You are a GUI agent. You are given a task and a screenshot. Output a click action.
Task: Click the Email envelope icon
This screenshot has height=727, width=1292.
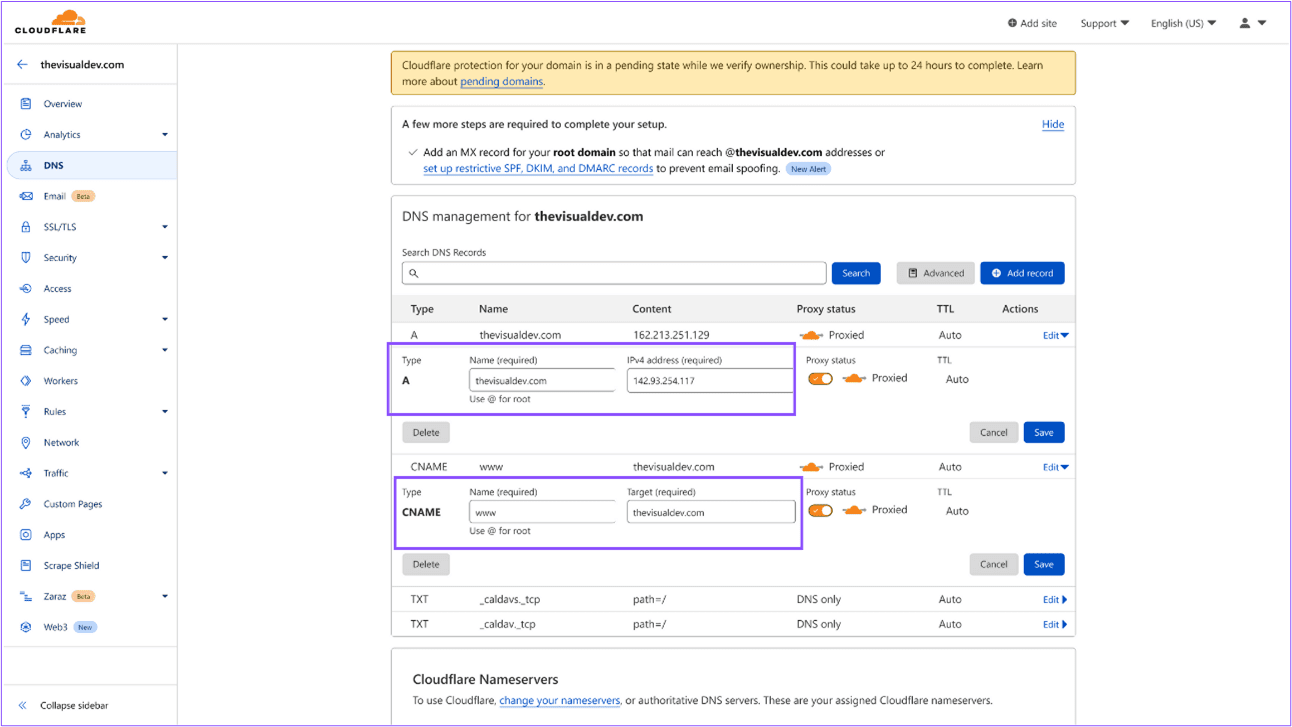[26, 197]
